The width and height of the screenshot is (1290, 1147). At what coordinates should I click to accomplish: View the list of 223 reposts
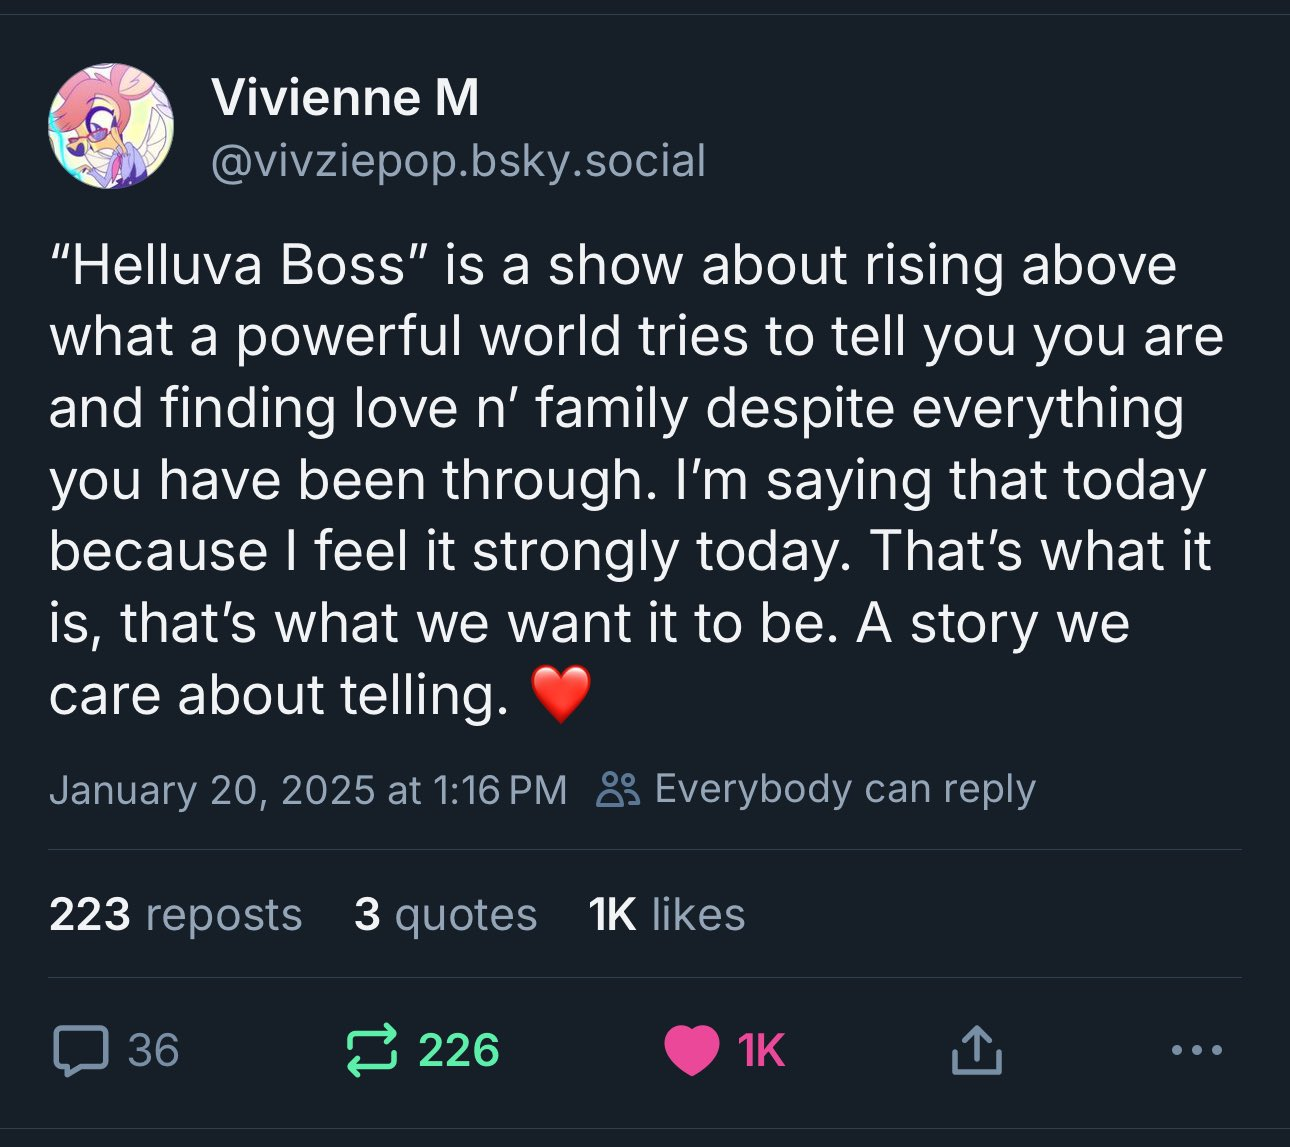[175, 914]
